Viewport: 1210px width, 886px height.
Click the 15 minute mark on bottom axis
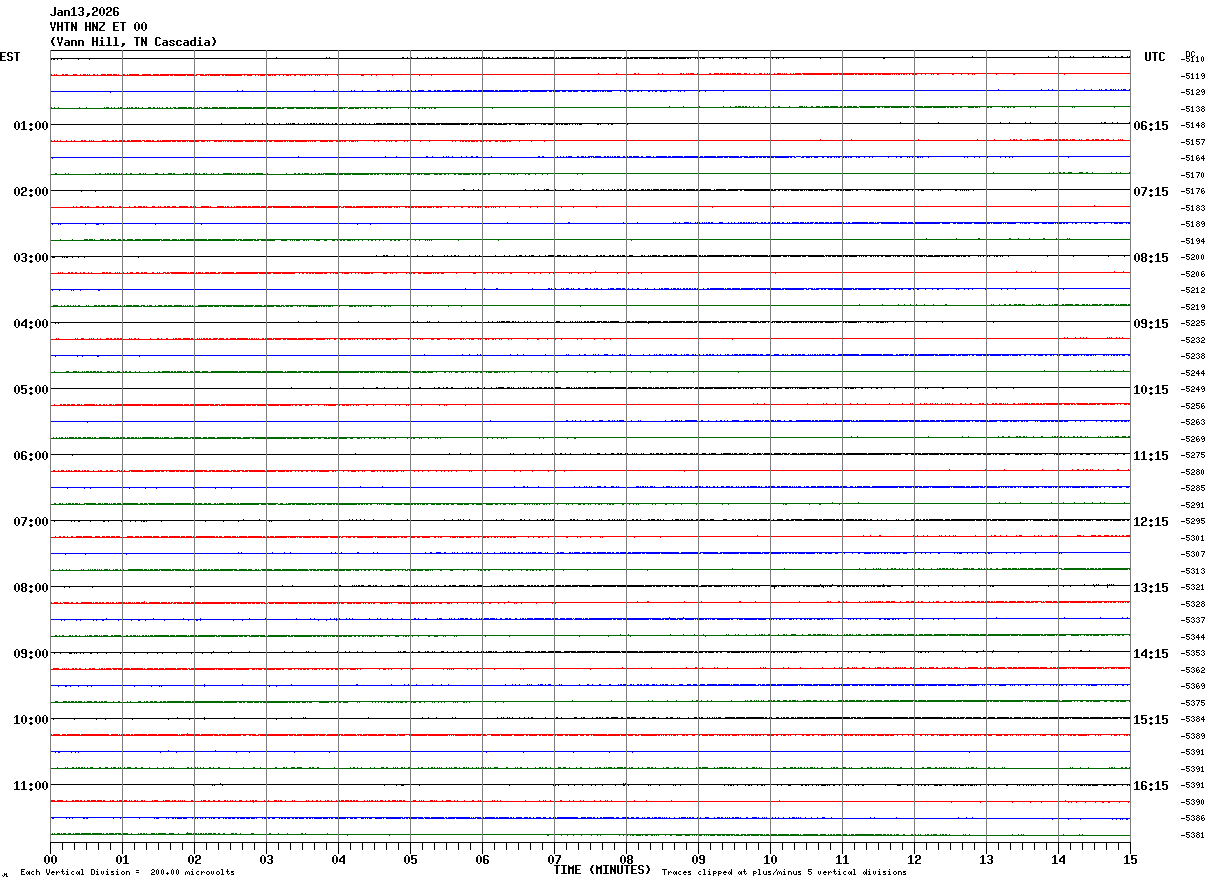tap(1130, 859)
